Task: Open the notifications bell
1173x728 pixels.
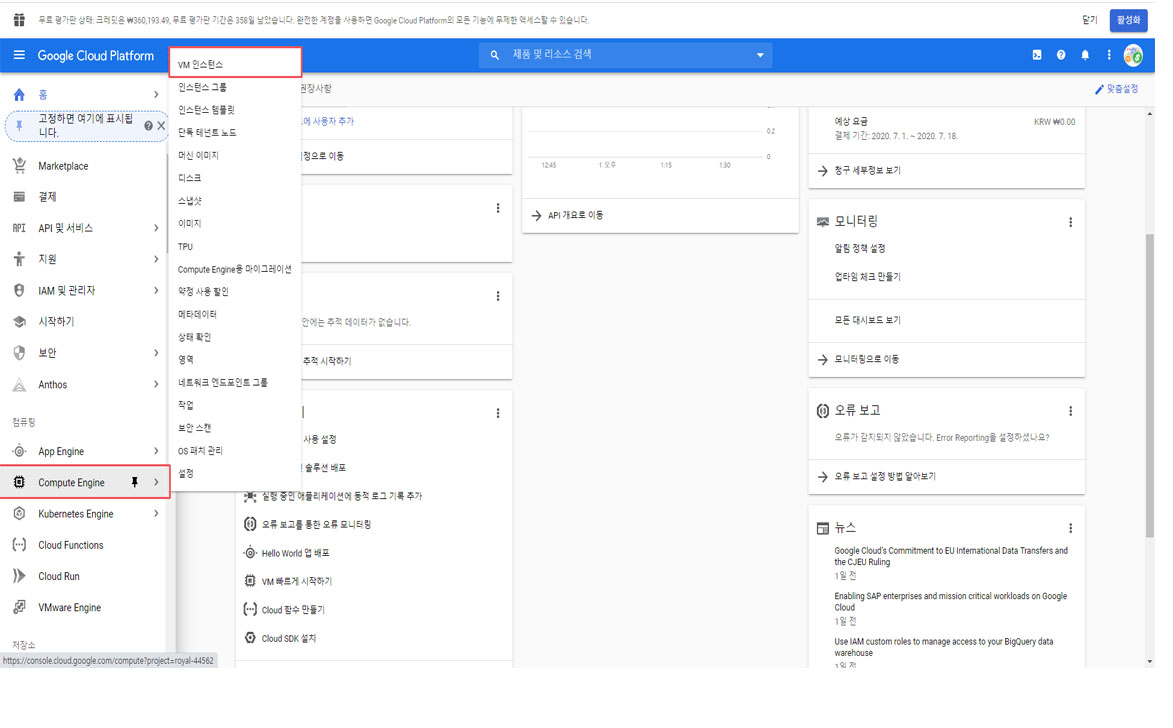Action: point(1085,55)
